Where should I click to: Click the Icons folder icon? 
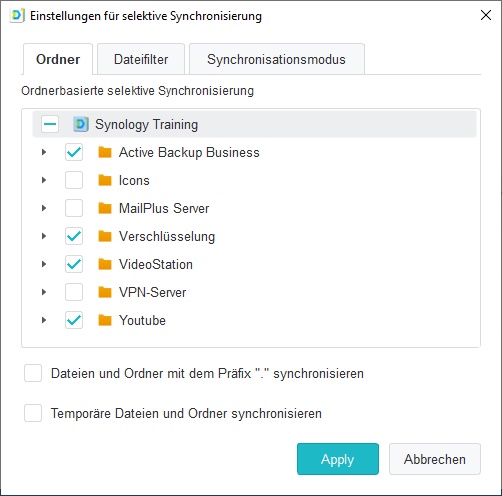pos(105,180)
